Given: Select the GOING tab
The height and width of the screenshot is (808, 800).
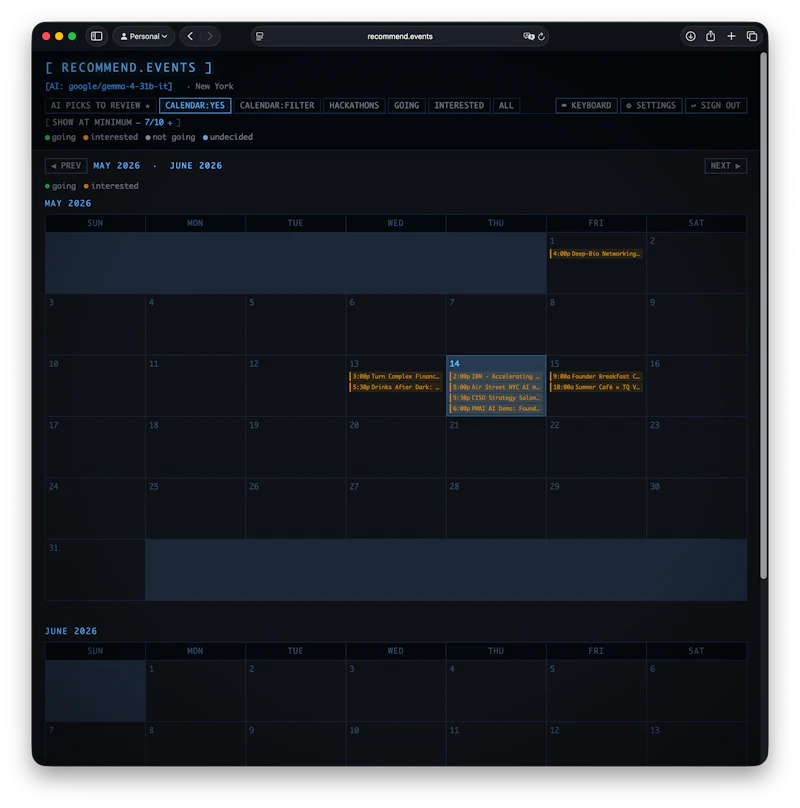Looking at the screenshot, I should coord(406,106).
